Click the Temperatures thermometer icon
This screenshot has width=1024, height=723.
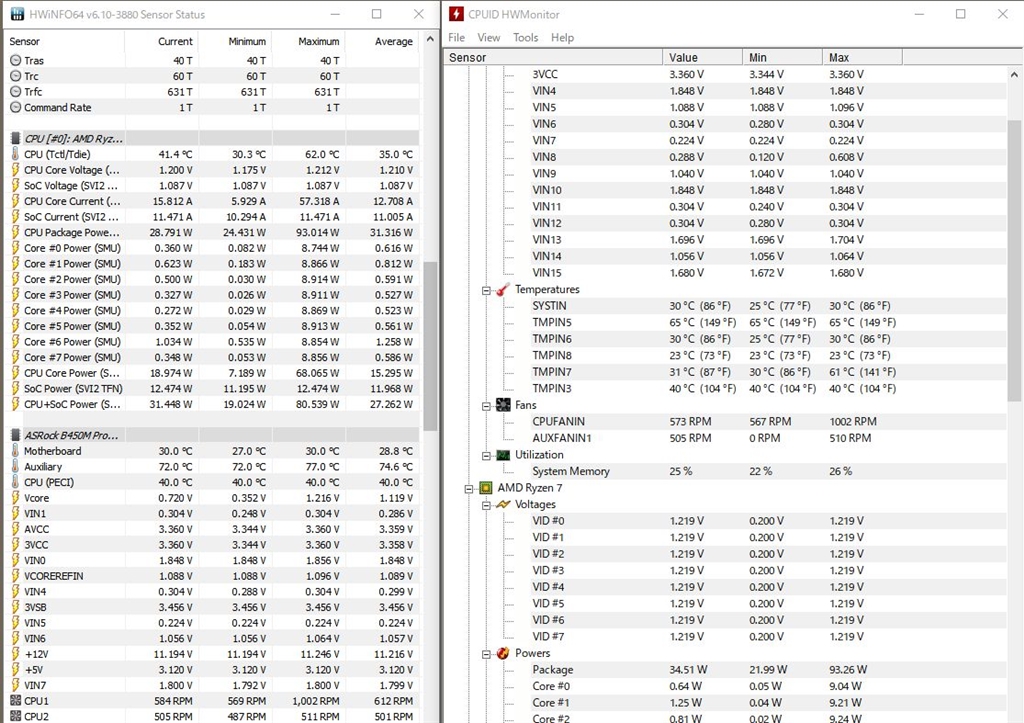[x=503, y=289]
